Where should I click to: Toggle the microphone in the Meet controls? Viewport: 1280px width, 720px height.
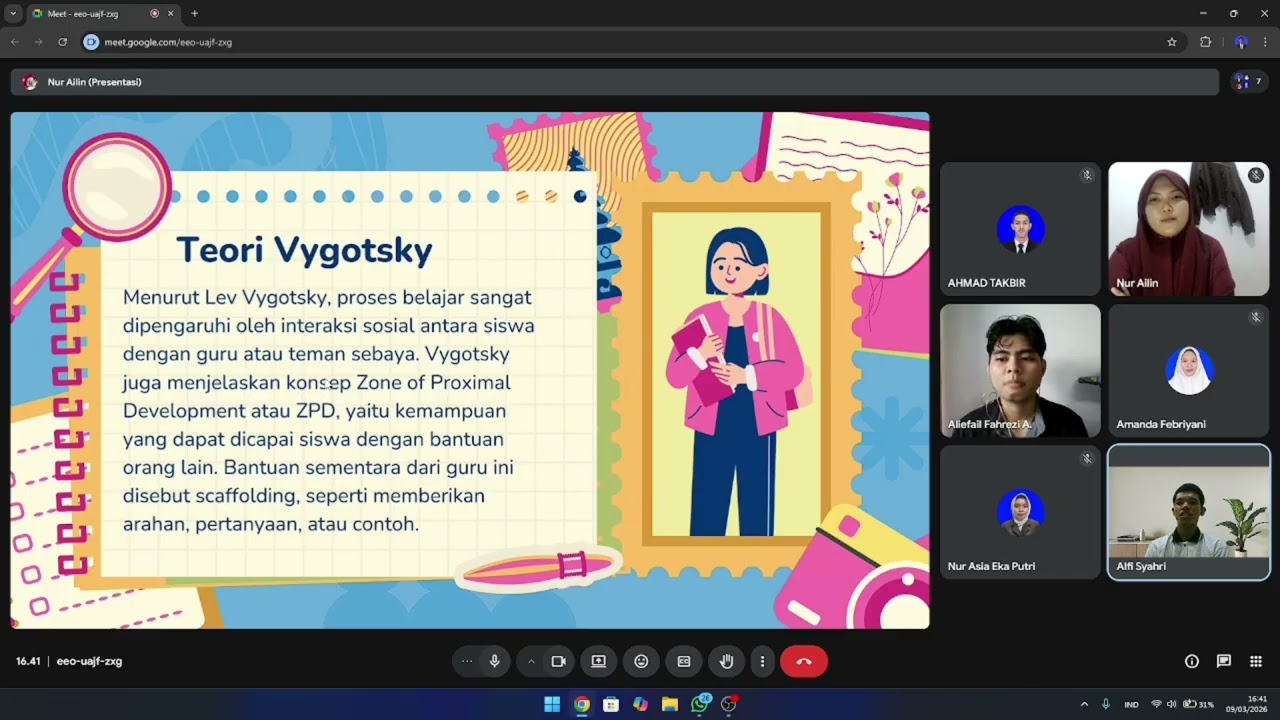pyautogui.click(x=494, y=661)
